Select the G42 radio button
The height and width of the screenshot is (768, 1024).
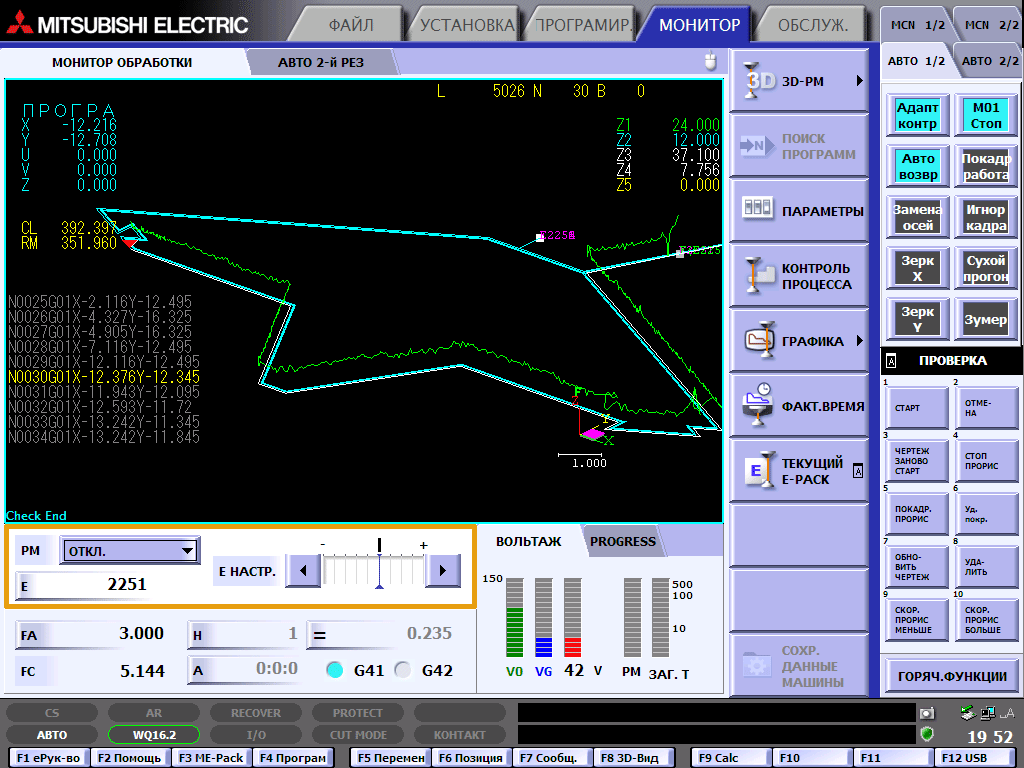tap(403, 671)
